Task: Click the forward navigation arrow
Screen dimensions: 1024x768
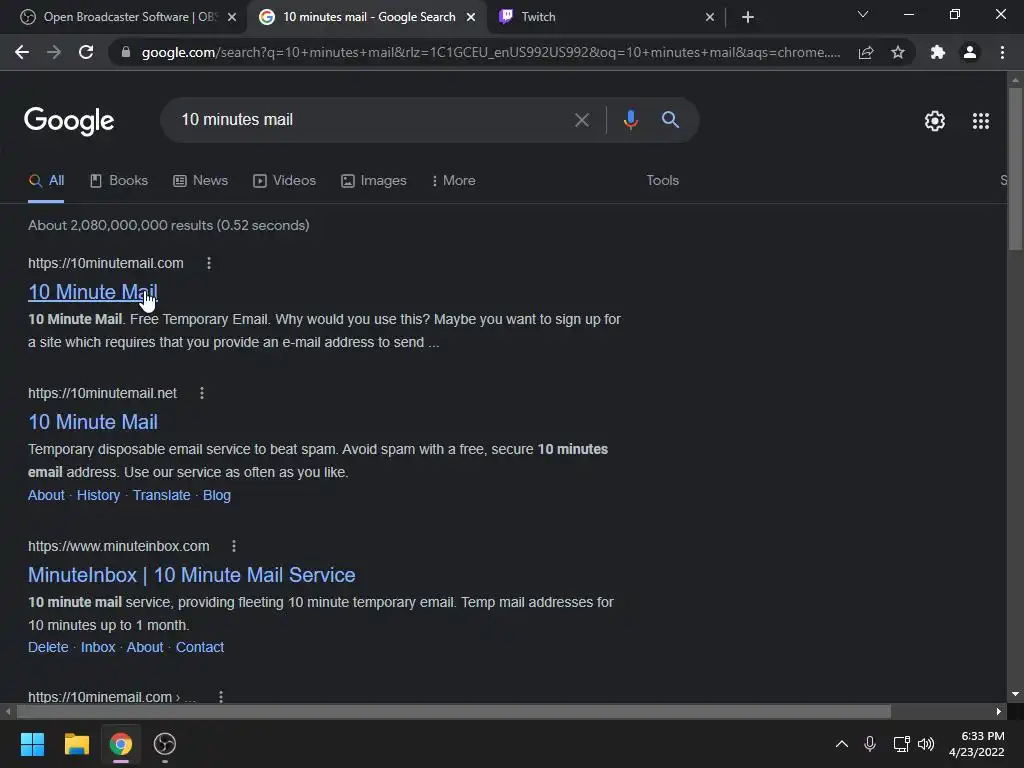Action: tap(54, 52)
